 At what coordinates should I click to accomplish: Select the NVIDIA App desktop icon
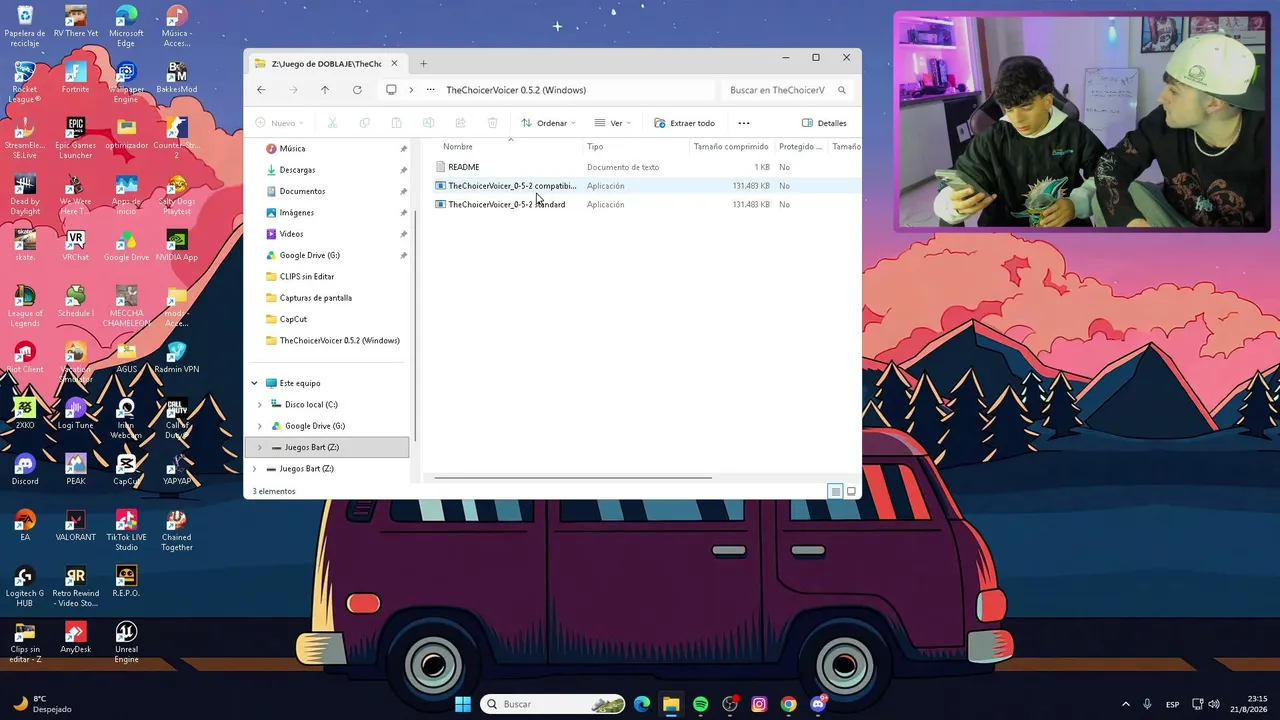[x=177, y=246]
